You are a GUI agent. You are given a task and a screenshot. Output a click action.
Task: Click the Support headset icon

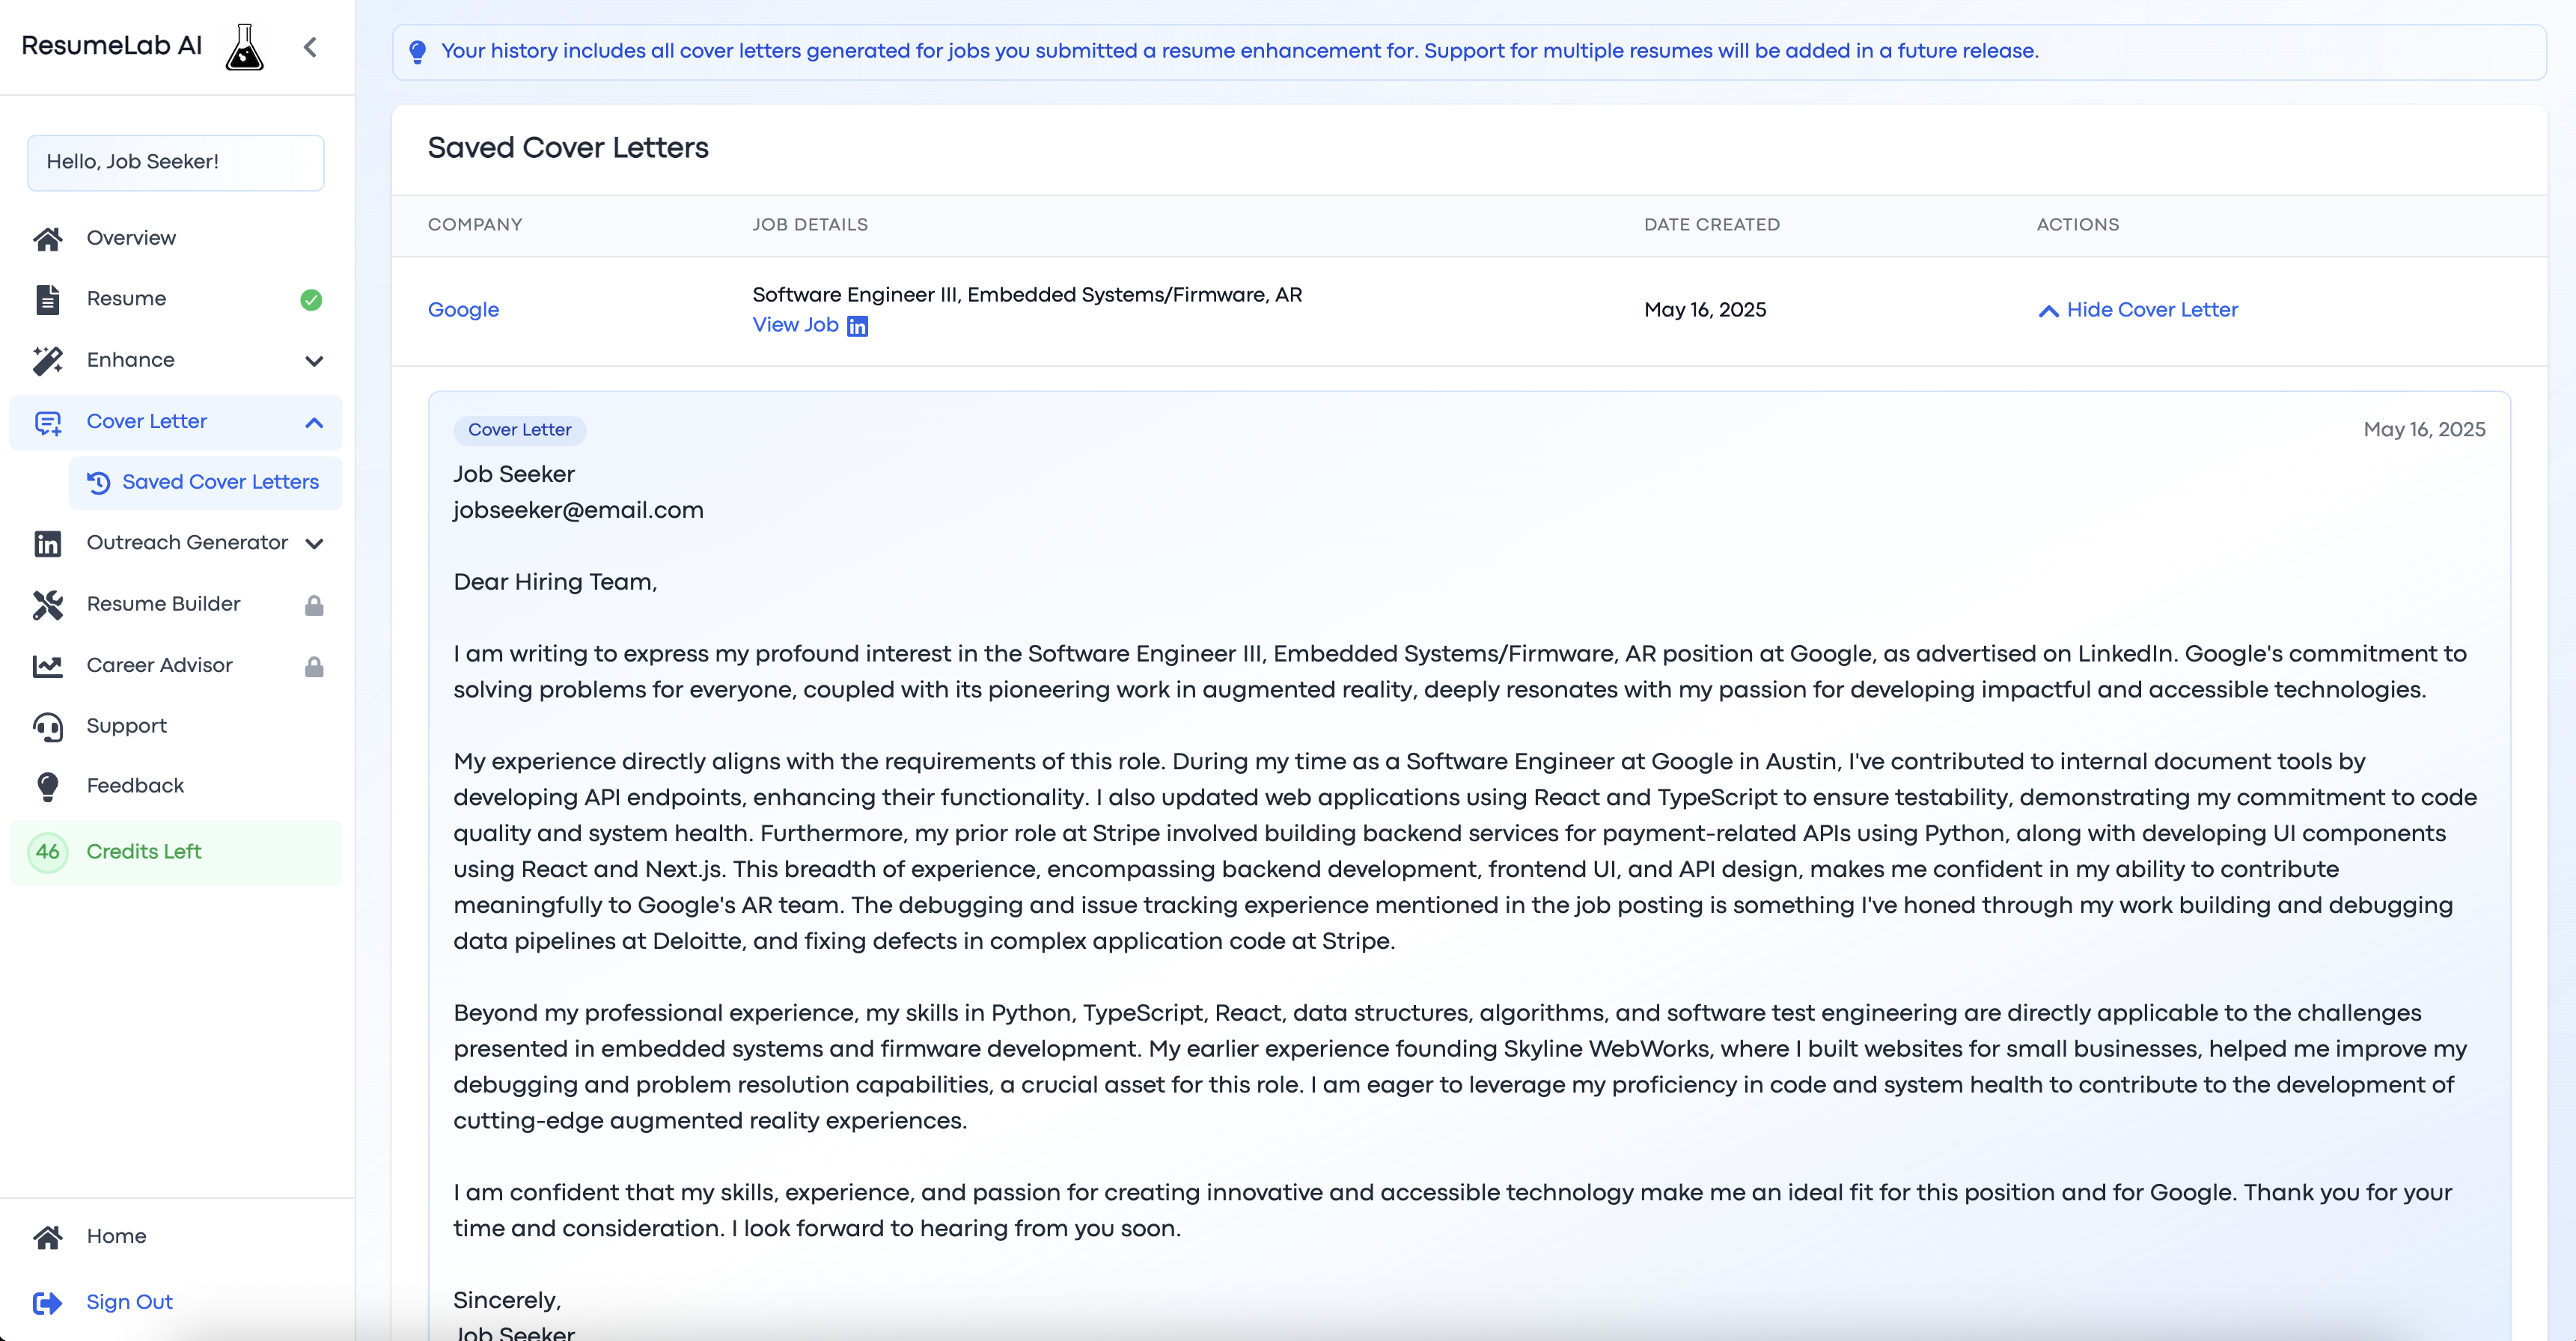pyautogui.click(x=47, y=726)
